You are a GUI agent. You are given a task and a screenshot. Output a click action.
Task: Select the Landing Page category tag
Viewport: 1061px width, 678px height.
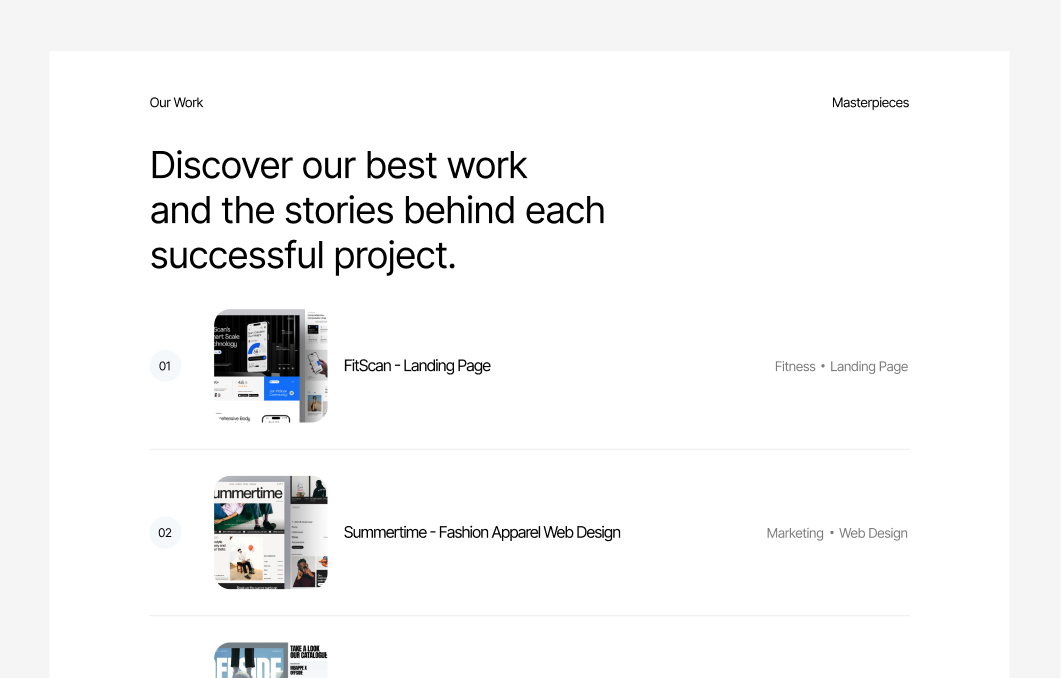[869, 366]
